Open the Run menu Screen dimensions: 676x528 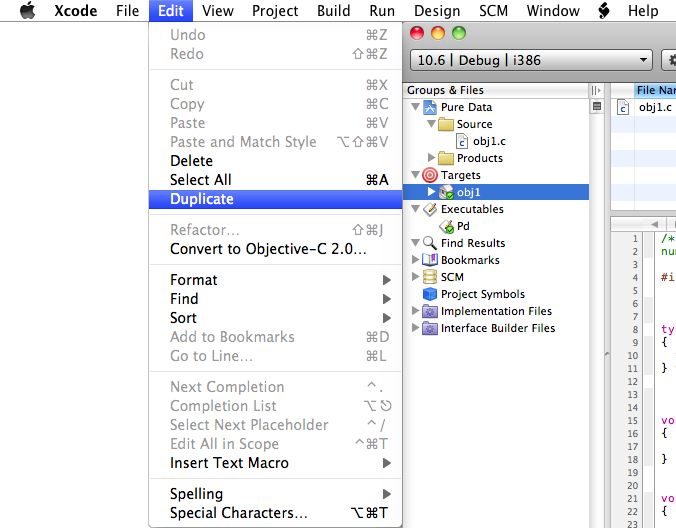coord(382,10)
